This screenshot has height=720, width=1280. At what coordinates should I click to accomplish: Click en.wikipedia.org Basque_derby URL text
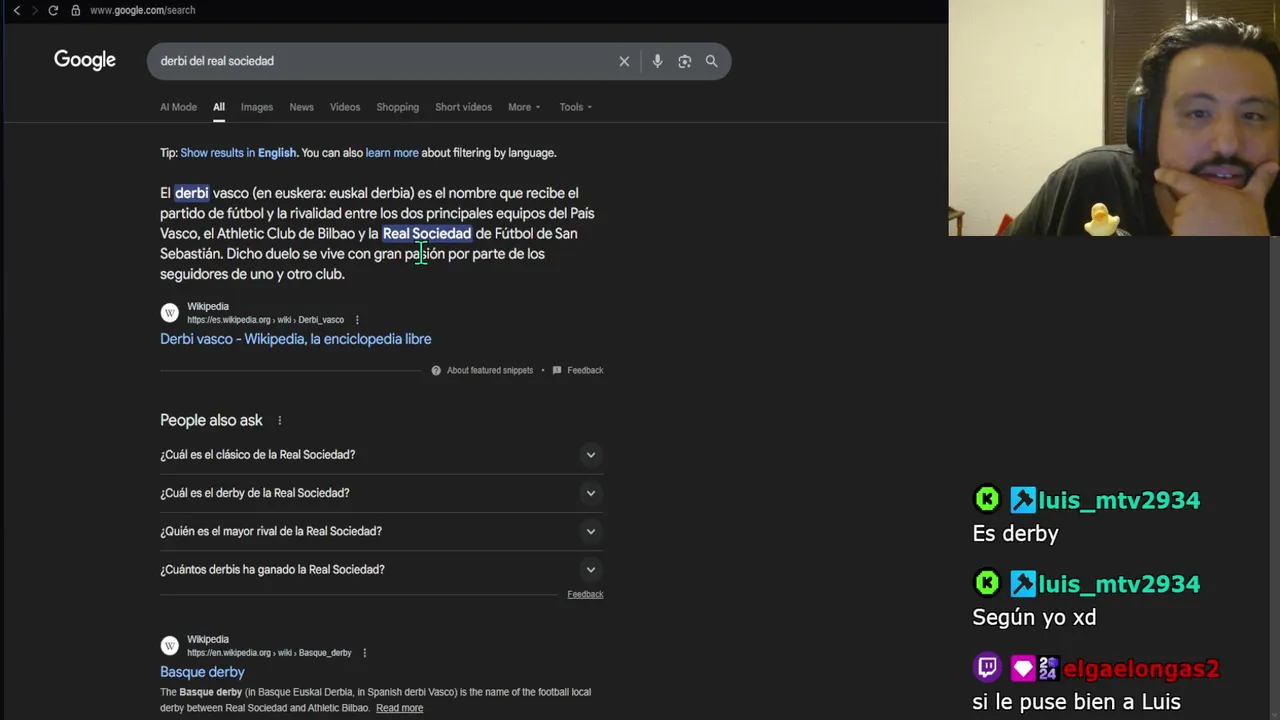tap(269, 653)
